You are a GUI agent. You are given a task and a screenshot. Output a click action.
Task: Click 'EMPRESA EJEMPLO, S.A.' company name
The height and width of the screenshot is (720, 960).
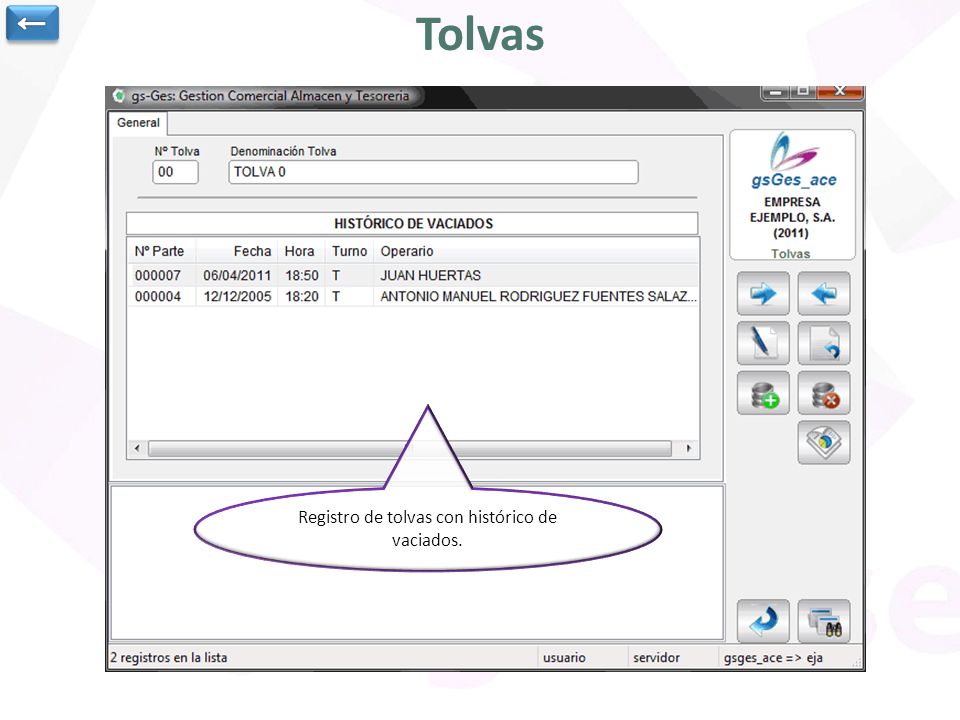click(792, 209)
